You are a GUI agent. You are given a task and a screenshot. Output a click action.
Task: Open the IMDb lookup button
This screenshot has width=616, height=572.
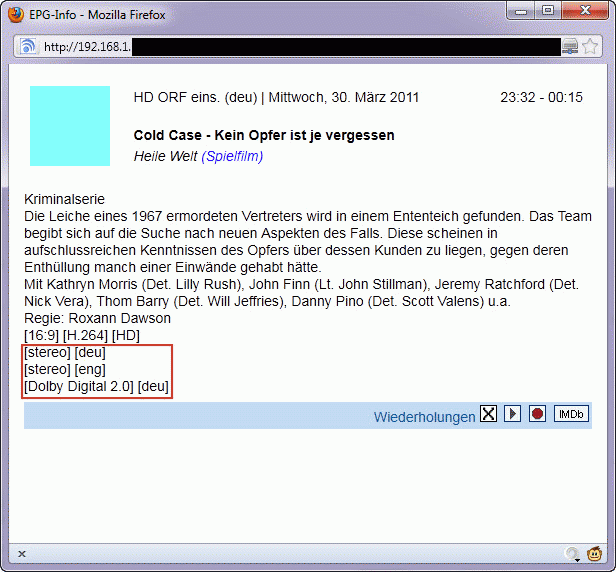tap(571, 414)
